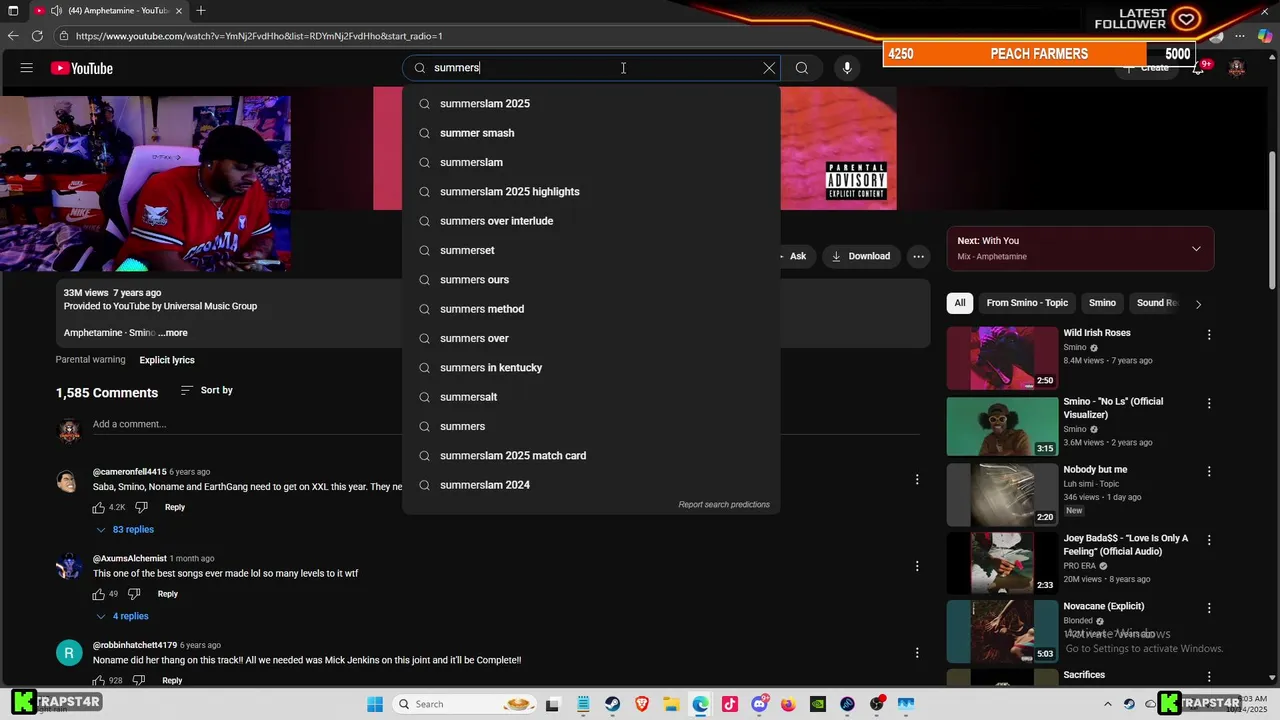This screenshot has width=1280, height=720.
Task: Open options for 'Nobody but me'
Action: (x=1209, y=472)
